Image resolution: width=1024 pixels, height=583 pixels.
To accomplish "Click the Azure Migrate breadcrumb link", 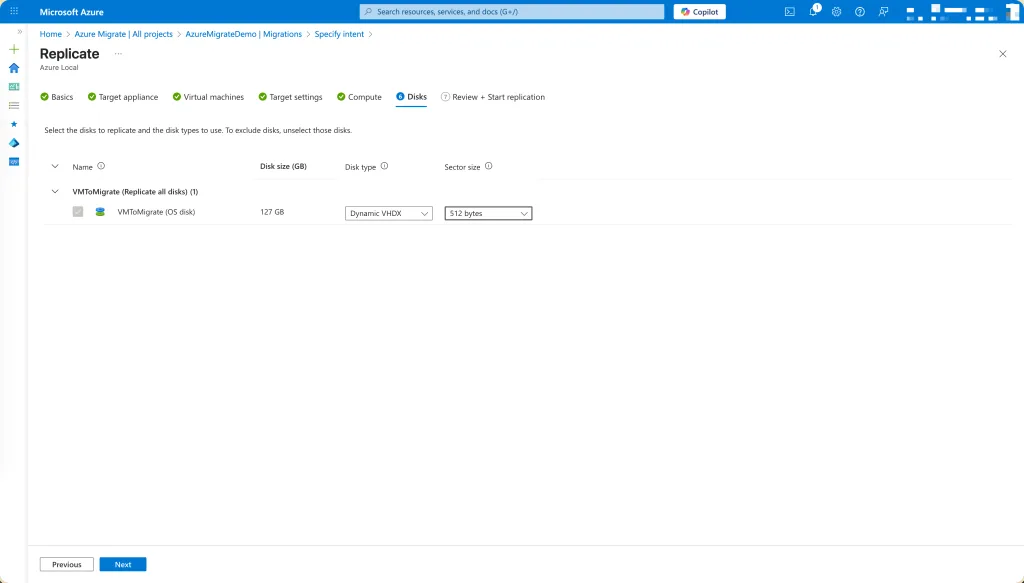I will point(123,34).
